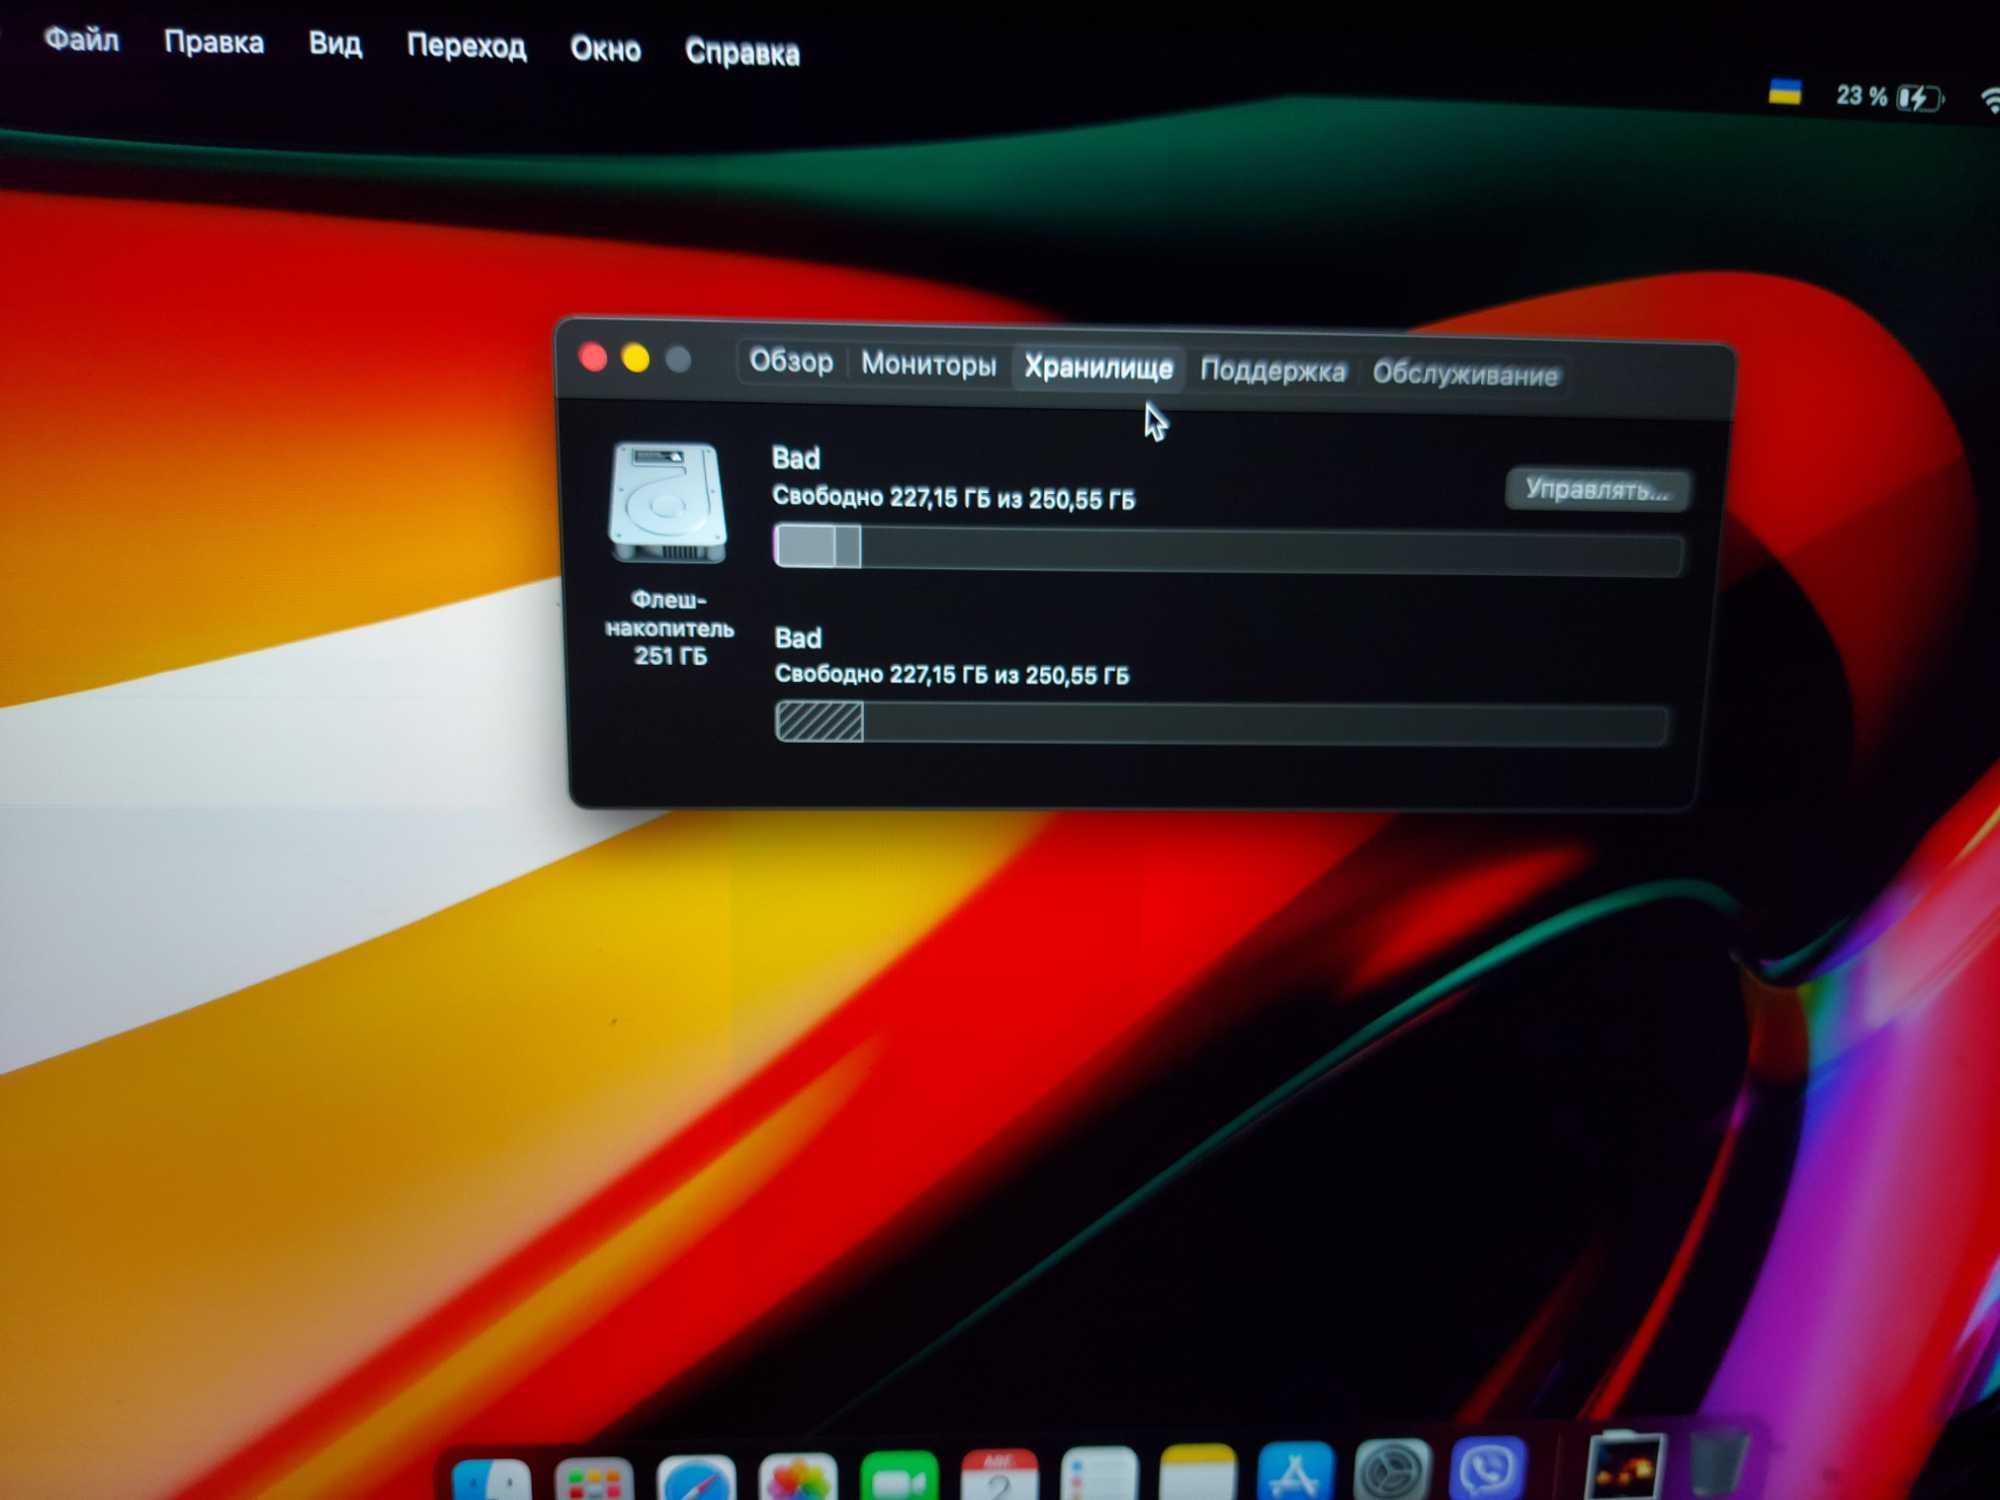2000x1500 pixels.
Task: Open the Переход menu
Action: (466, 47)
